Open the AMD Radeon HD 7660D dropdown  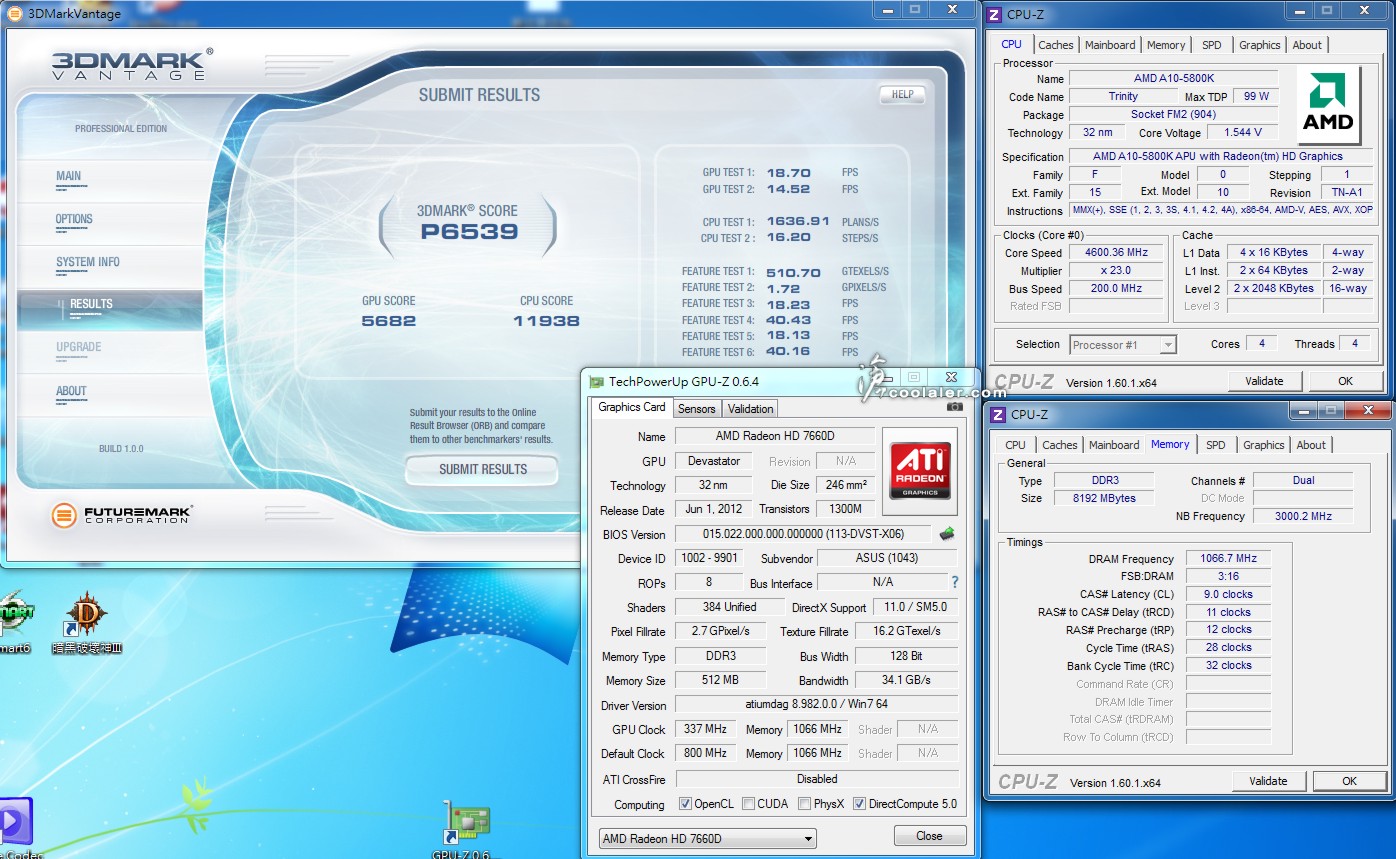(x=707, y=838)
